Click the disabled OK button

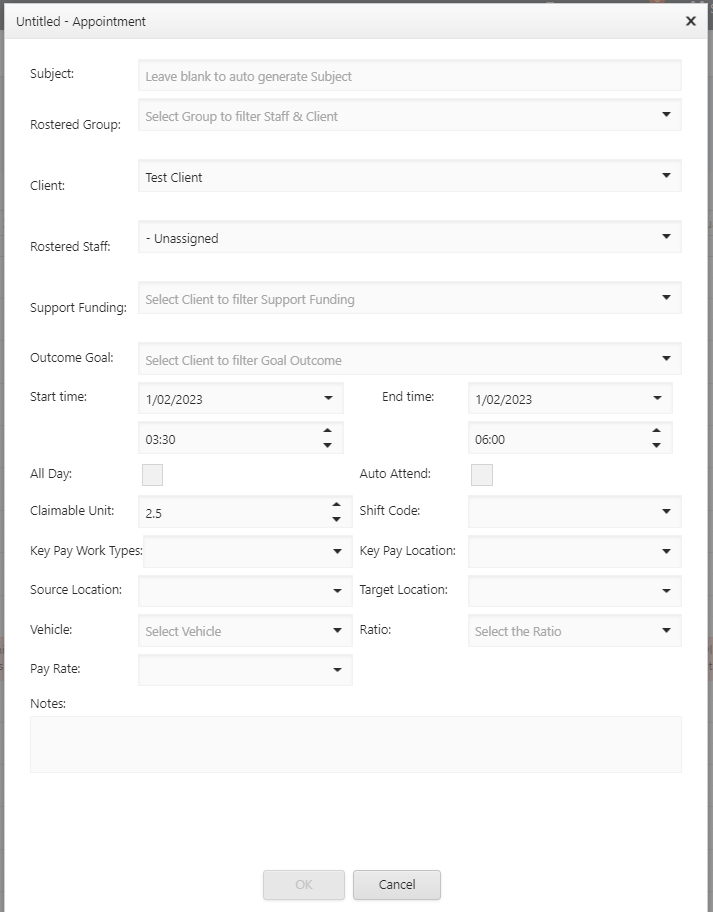[304, 885]
